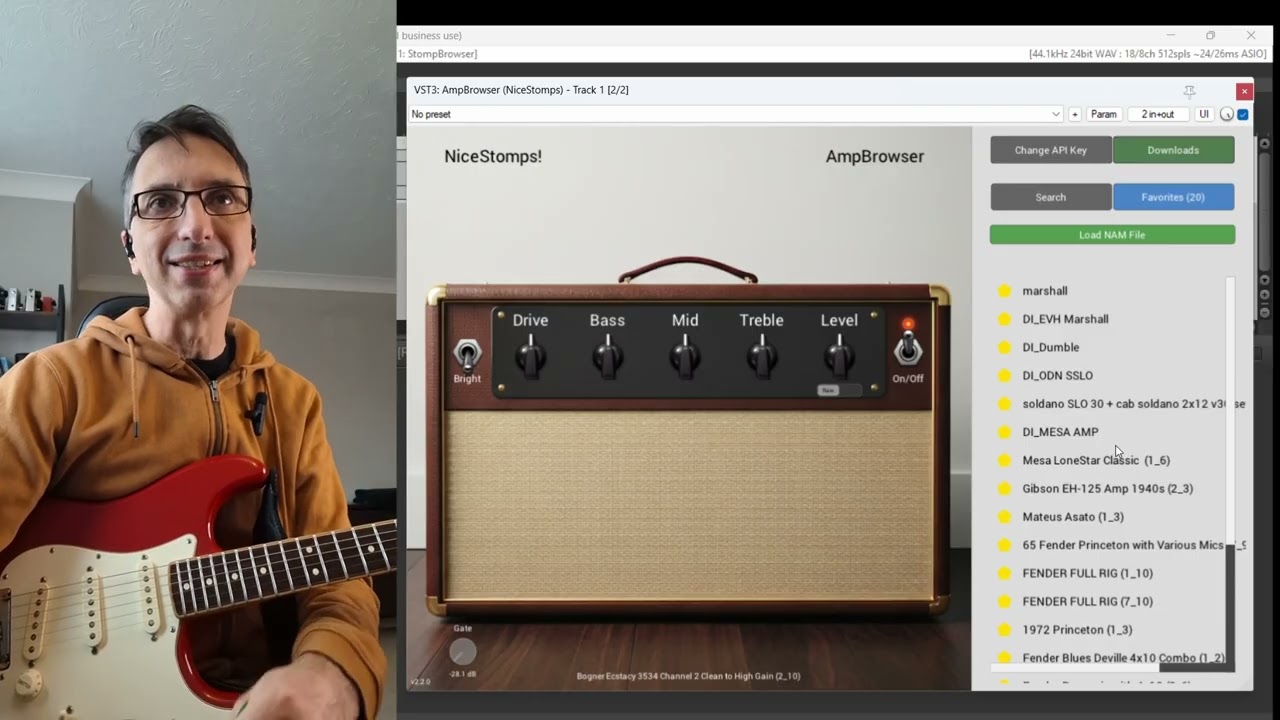Toggle favorite dot for Mesa LoneStar Classic
This screenshot has width=1280, height=720.
(1004, 460)
